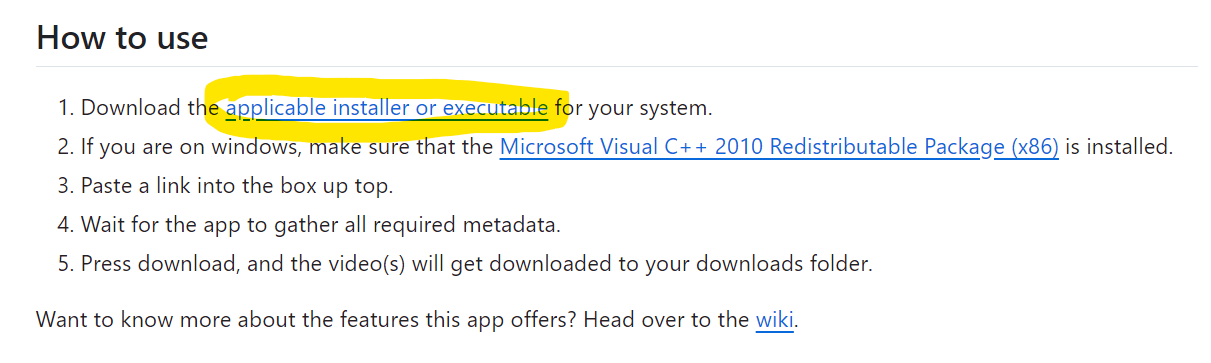This screenshot has height=363, width=1211.
Task: Click the list number 5 marker
Action: (x=64, y=264)
